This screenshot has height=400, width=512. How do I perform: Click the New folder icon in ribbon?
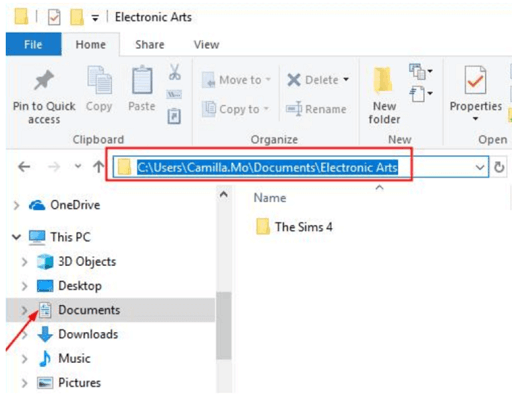pyautogui.click(x=383, y=80)
